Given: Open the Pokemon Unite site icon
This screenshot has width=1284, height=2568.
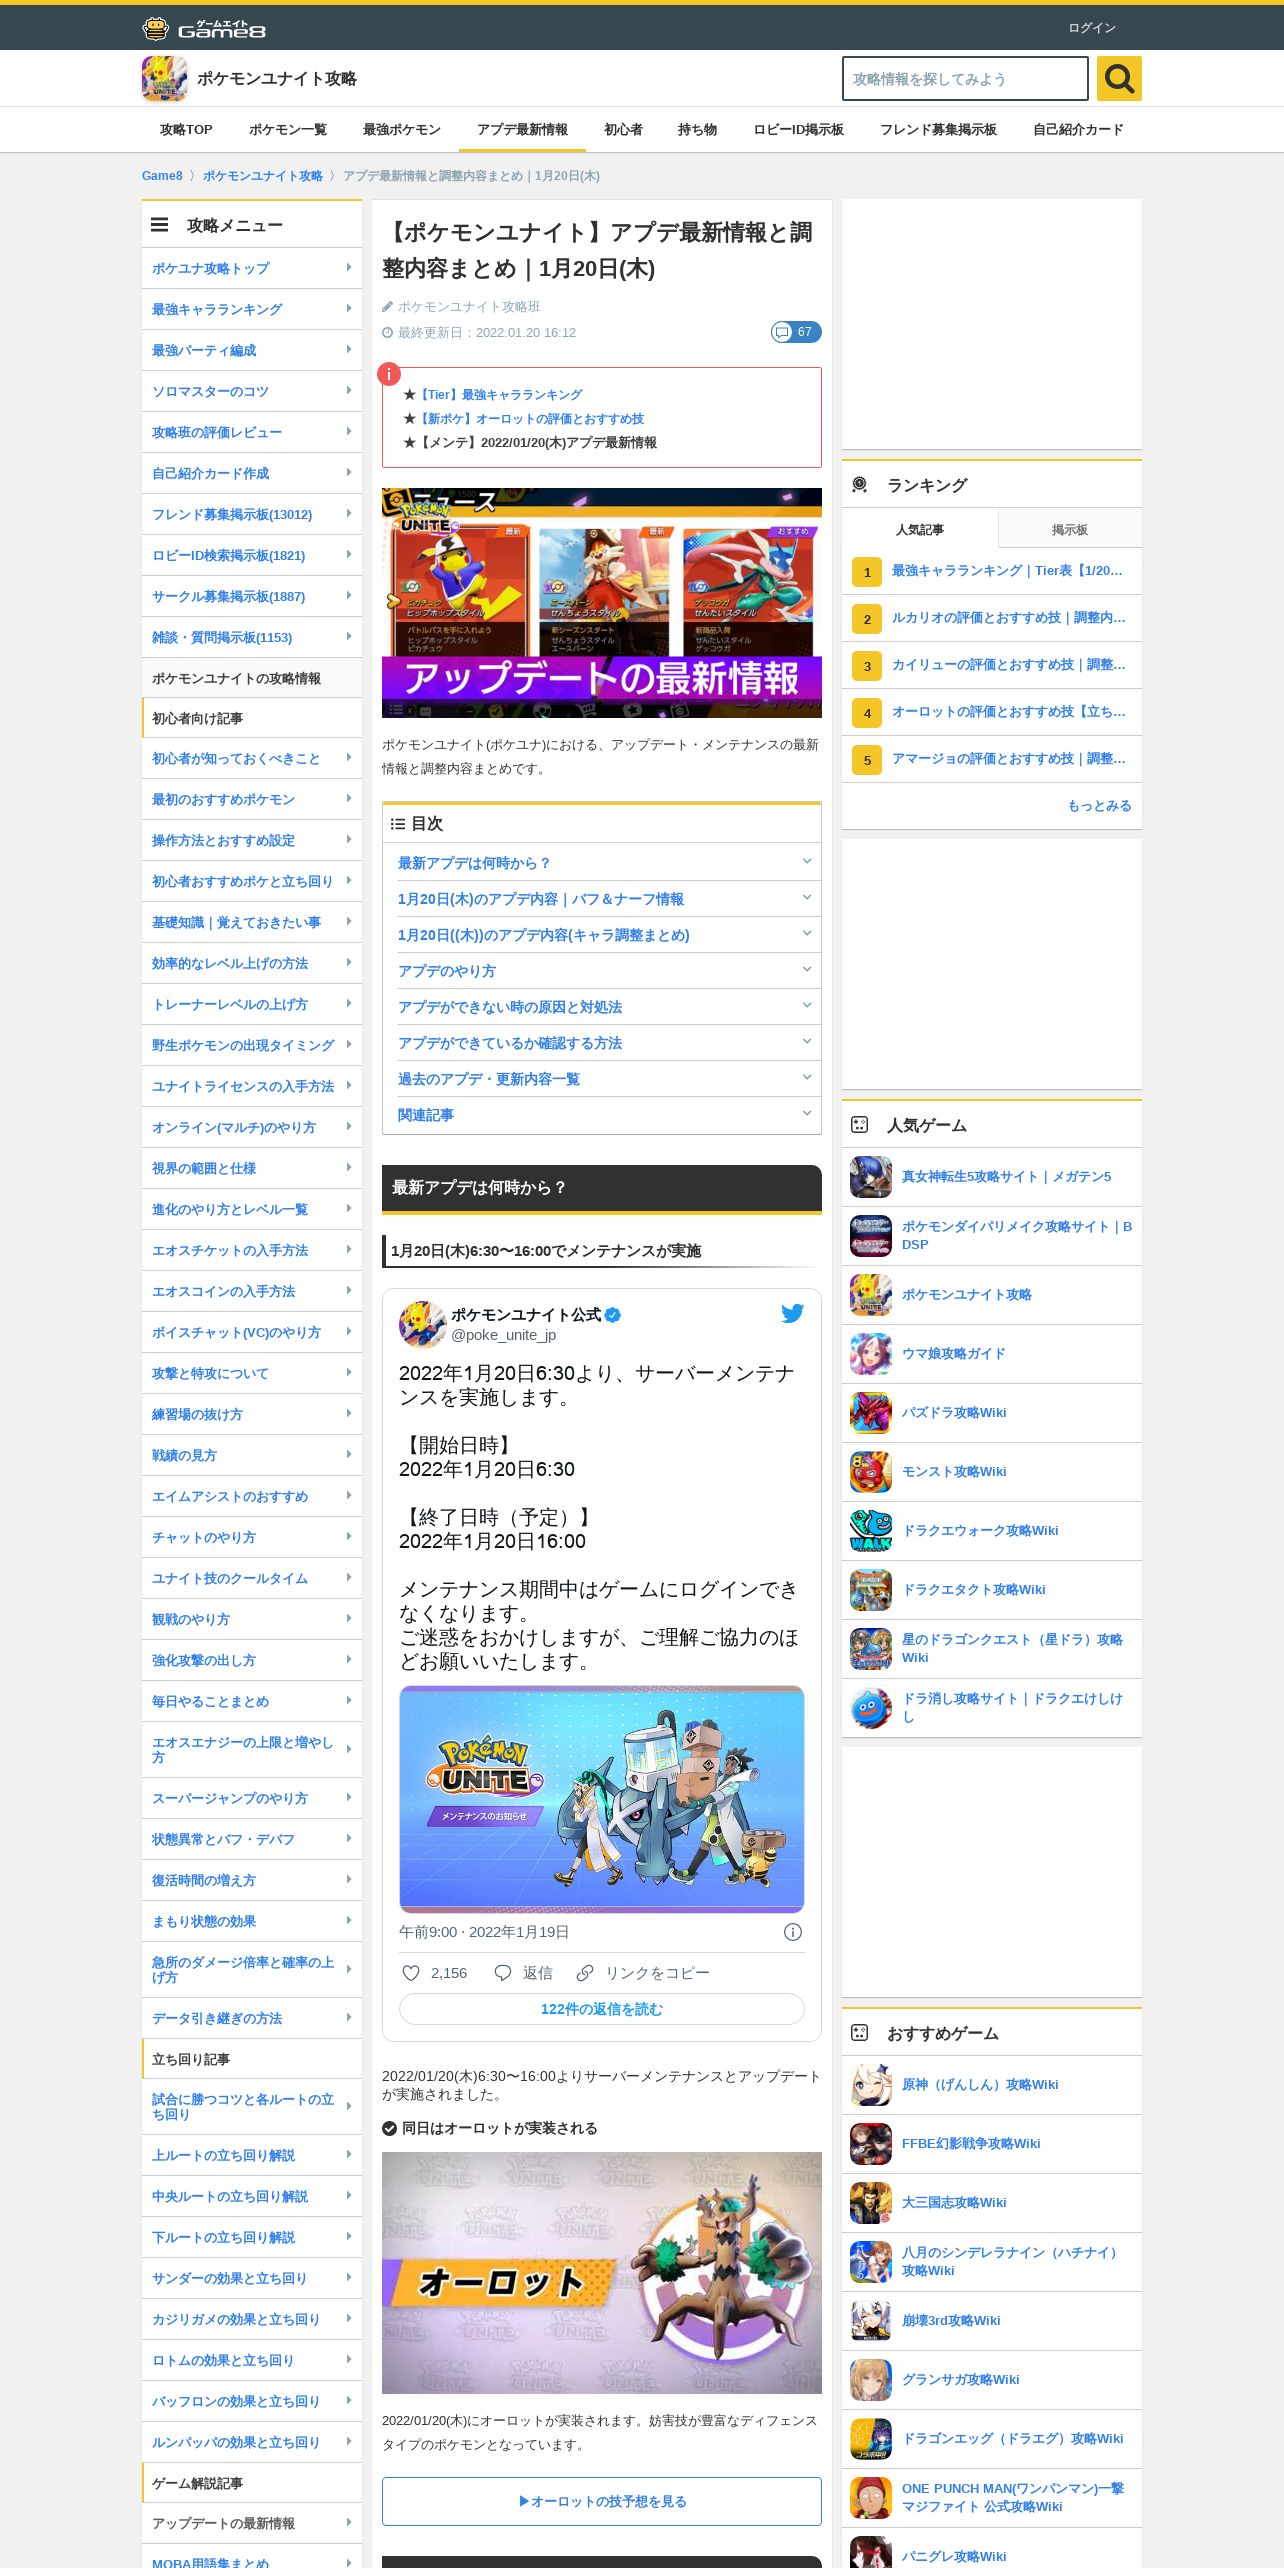Looking at the screenshot, I should pyautogui.click(x=164, y=78).
